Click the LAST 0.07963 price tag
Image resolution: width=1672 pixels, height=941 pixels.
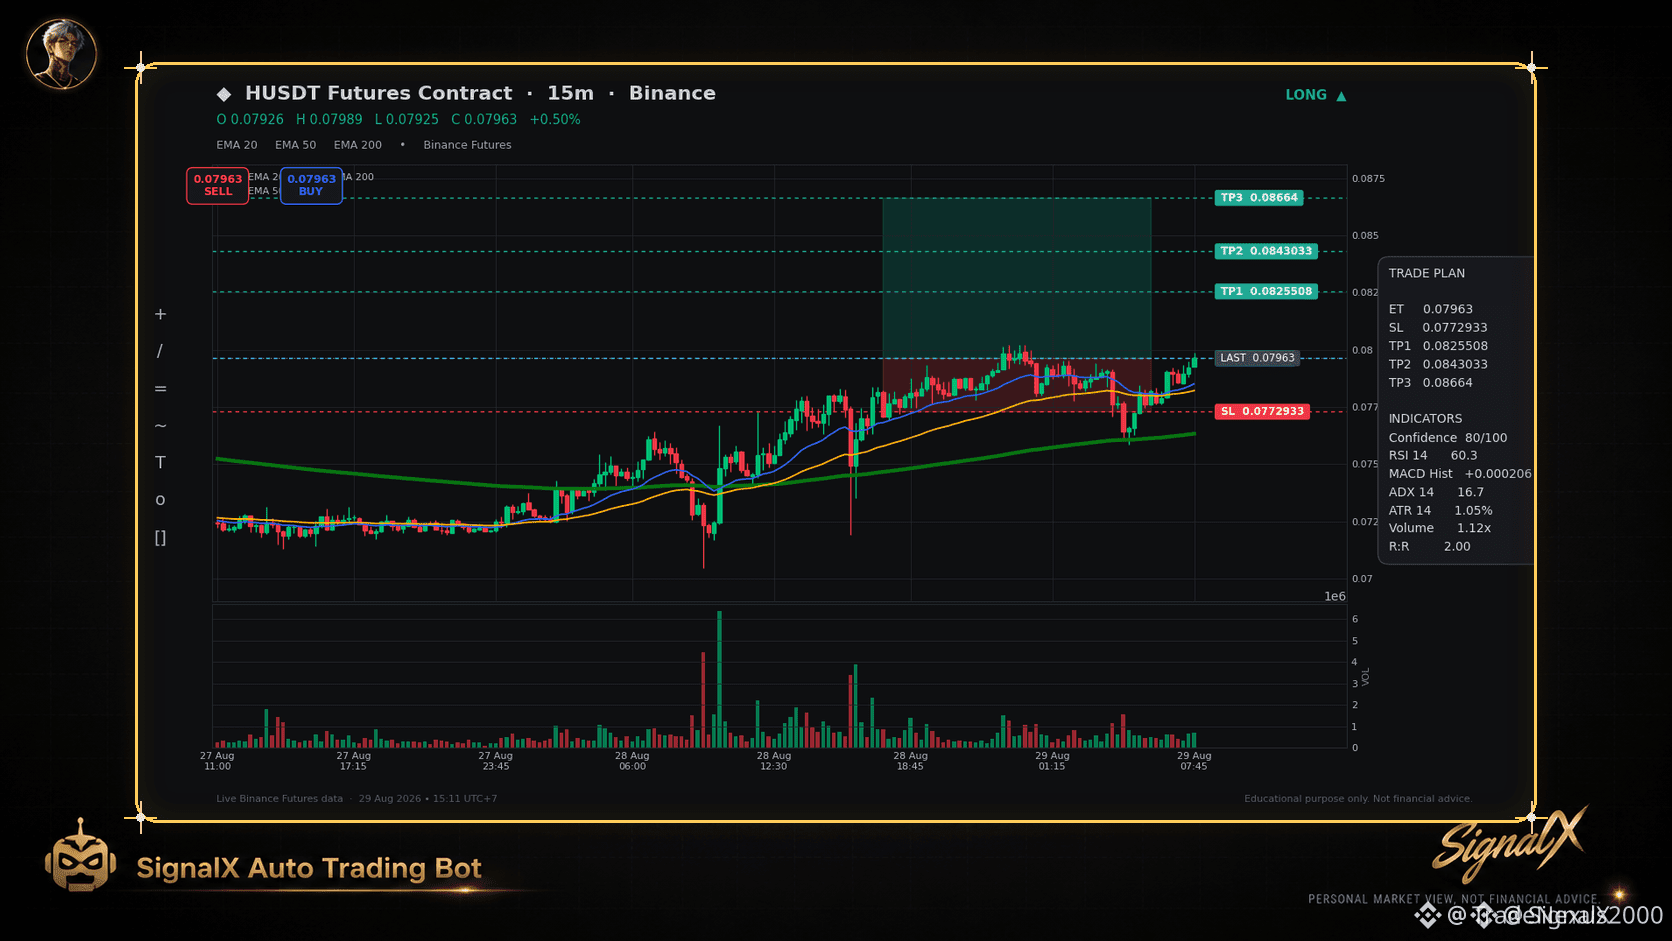click(x=1257, y=358)
